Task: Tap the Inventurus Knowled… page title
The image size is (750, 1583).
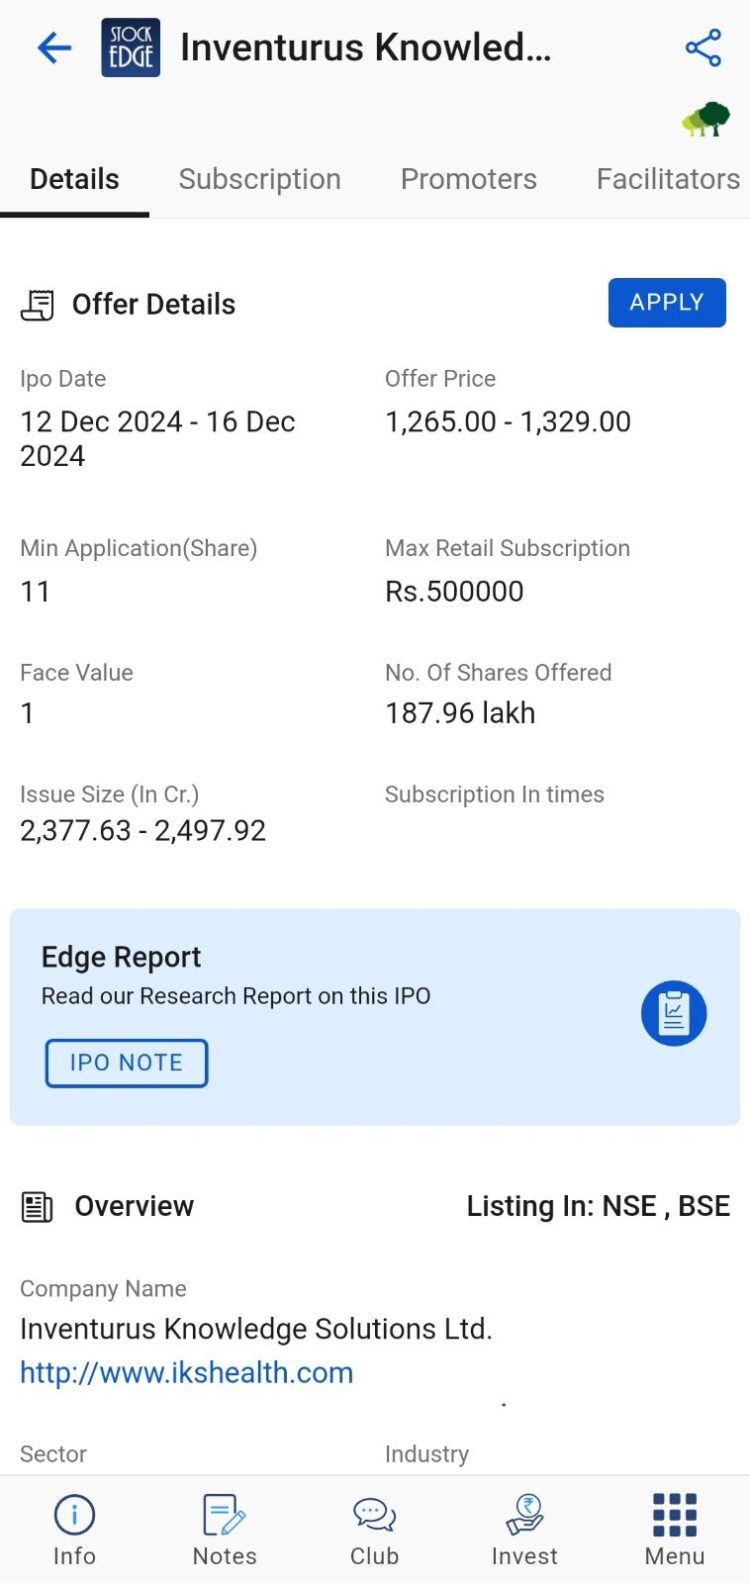Action: point(365,48)
